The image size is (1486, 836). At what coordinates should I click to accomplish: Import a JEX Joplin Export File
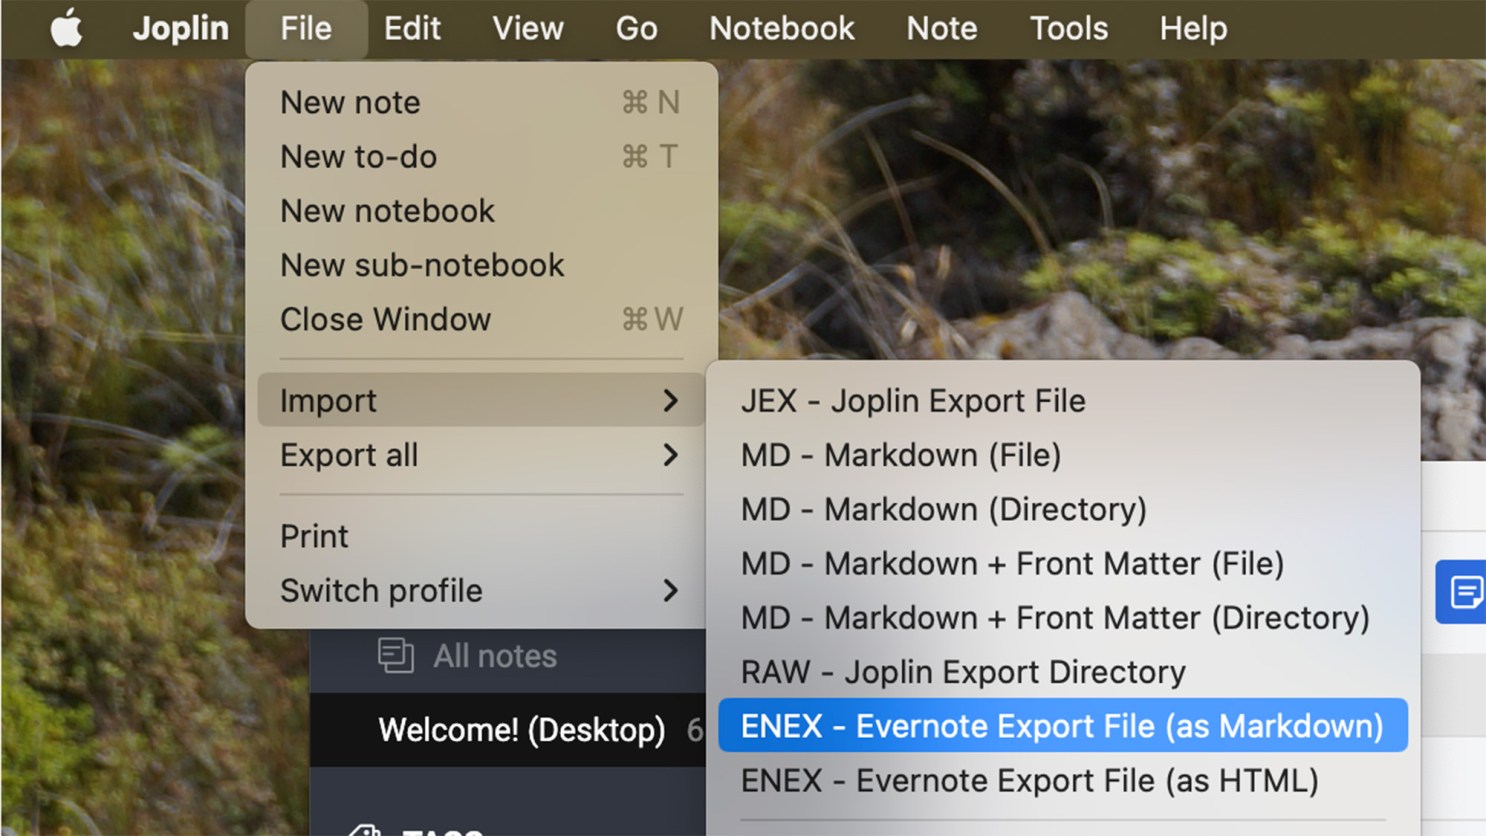912,400
